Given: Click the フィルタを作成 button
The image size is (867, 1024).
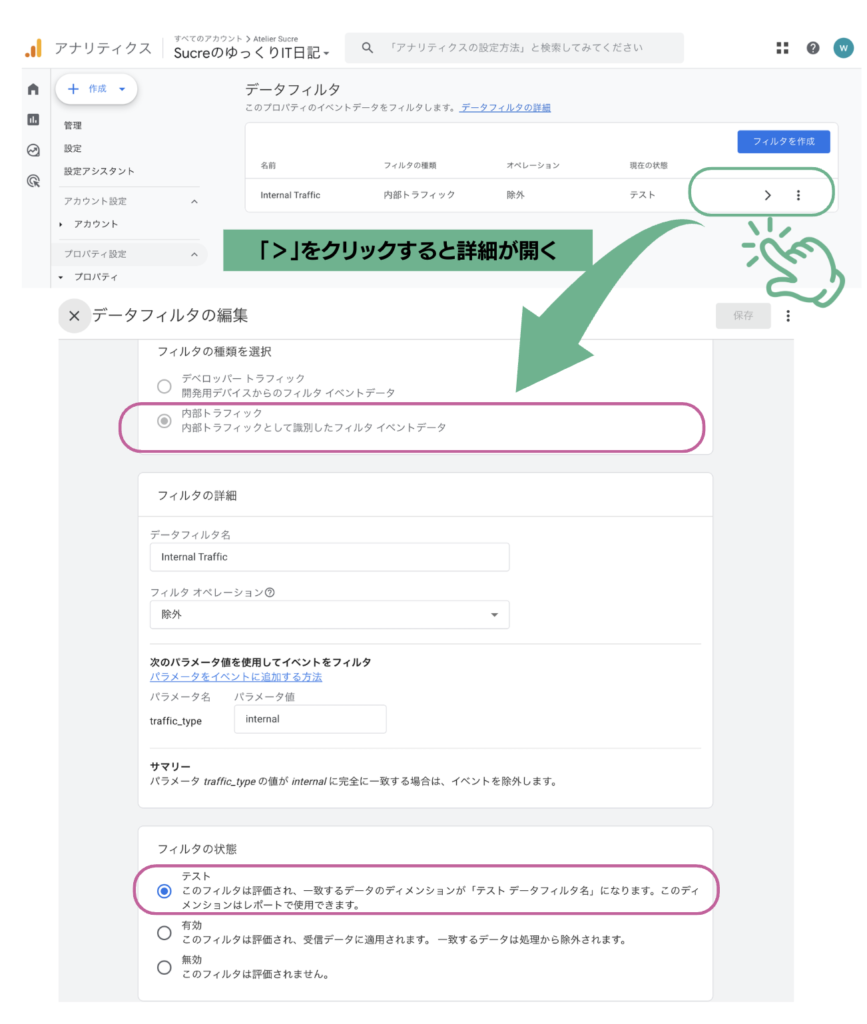Looking at the screenshot, I should pyautogui.click(x=783, y=142).
